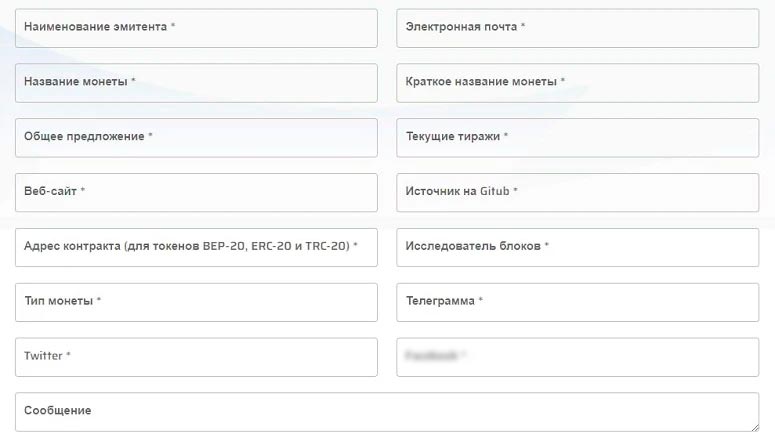
Task: Click the Наименование эмитента input field
Action: point(196,28)
